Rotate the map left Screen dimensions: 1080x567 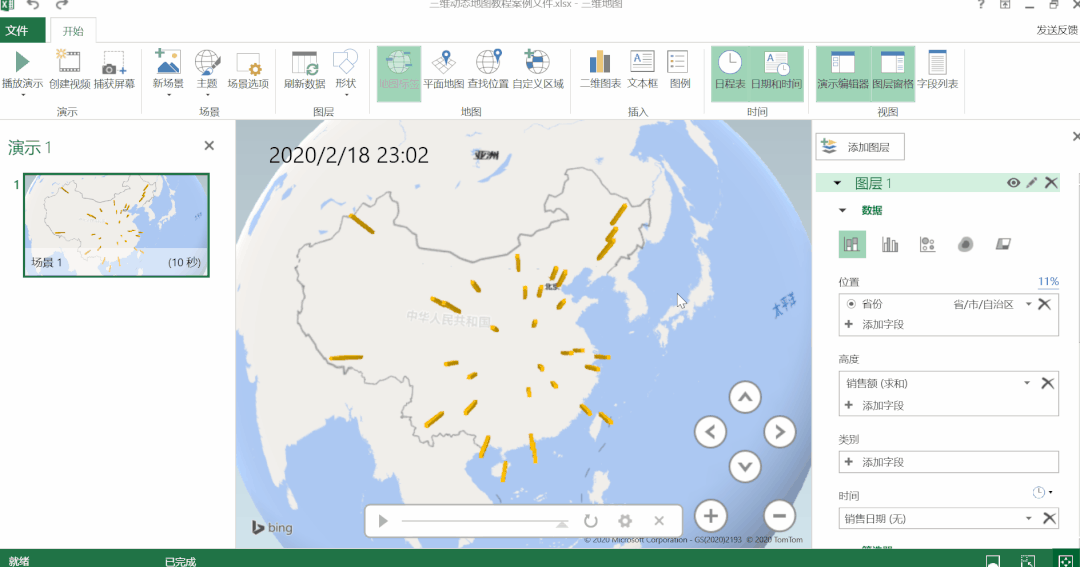(710, 432)
